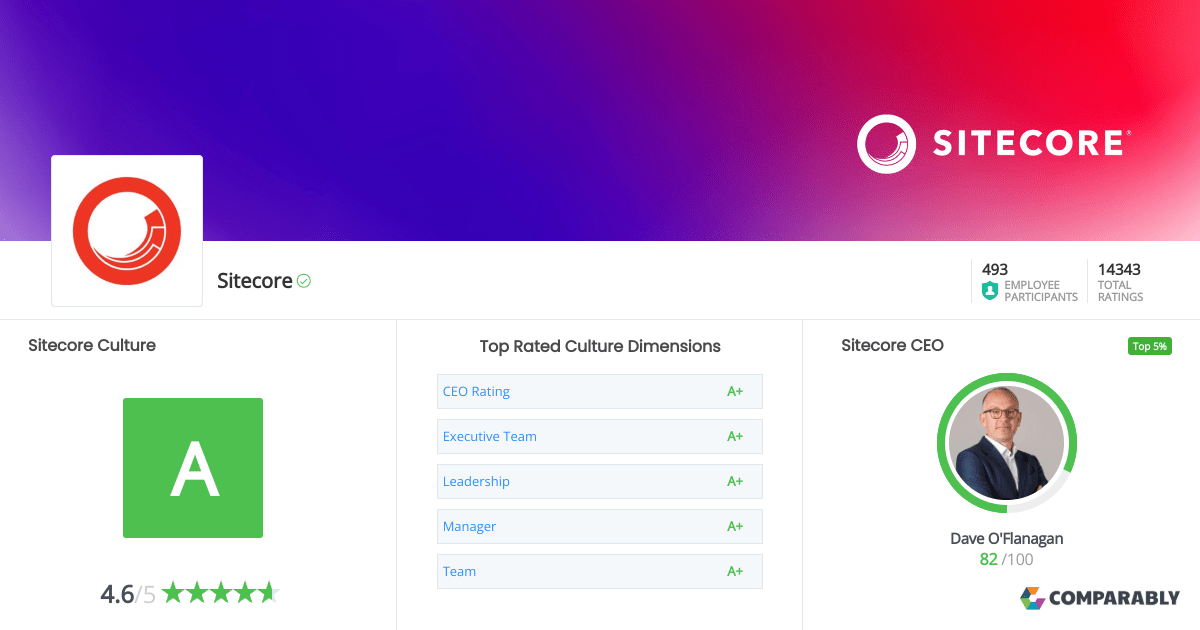Click the A+ grade beside CEO Rating
This screenshot has width=1200, height=630.
click(736, 391)
